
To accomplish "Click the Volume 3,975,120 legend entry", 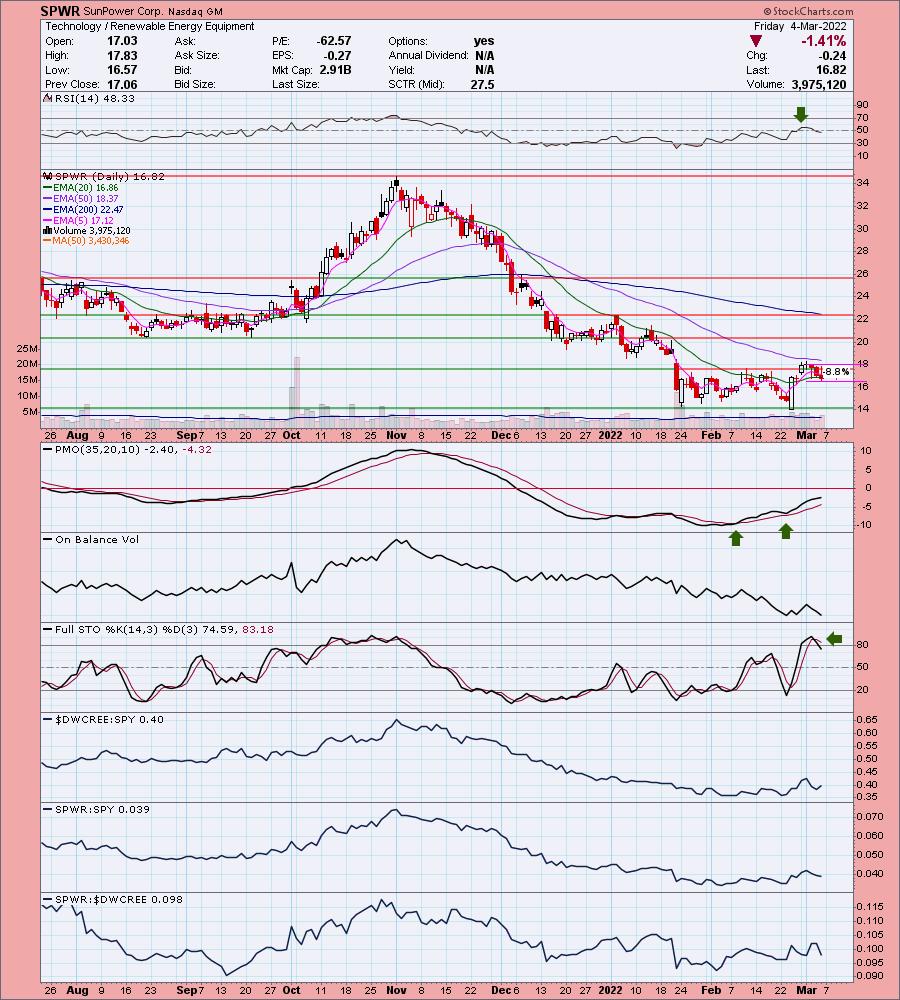I will [87, 230].
